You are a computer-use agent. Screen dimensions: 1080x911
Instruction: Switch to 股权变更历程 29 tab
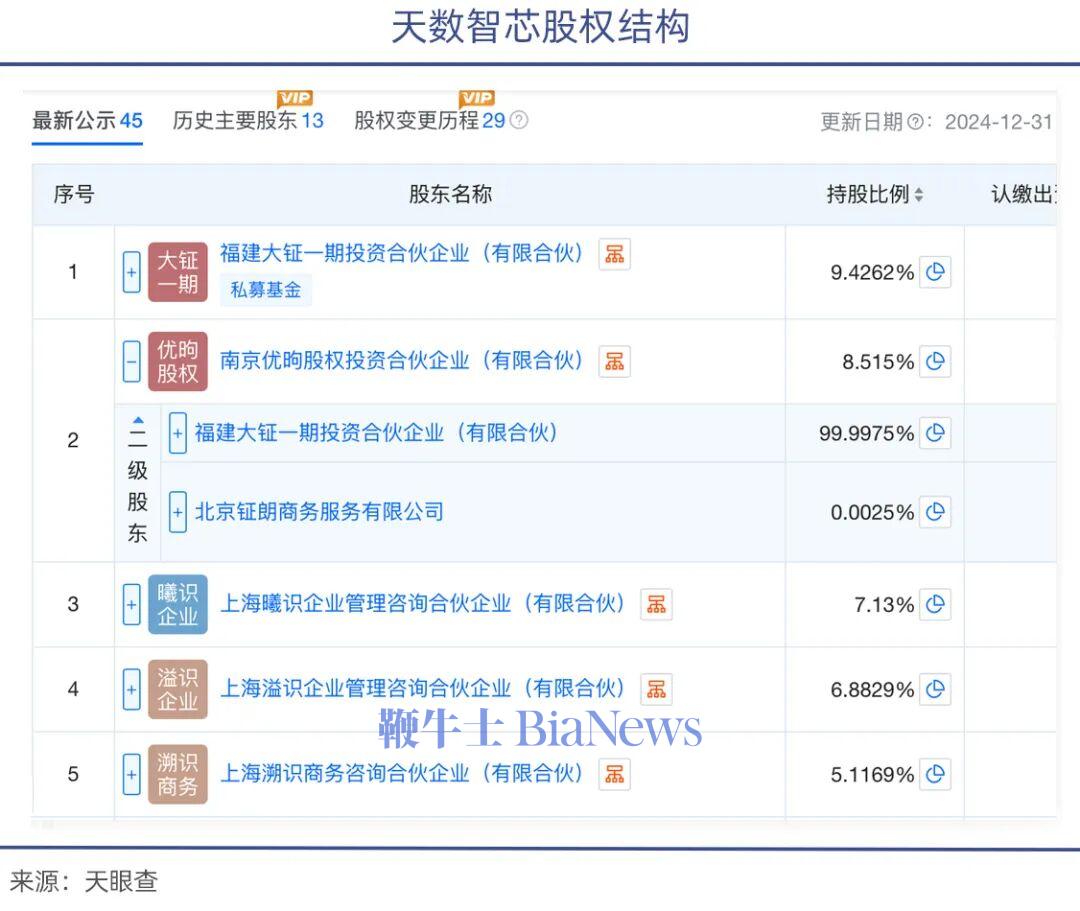[430, 121]
